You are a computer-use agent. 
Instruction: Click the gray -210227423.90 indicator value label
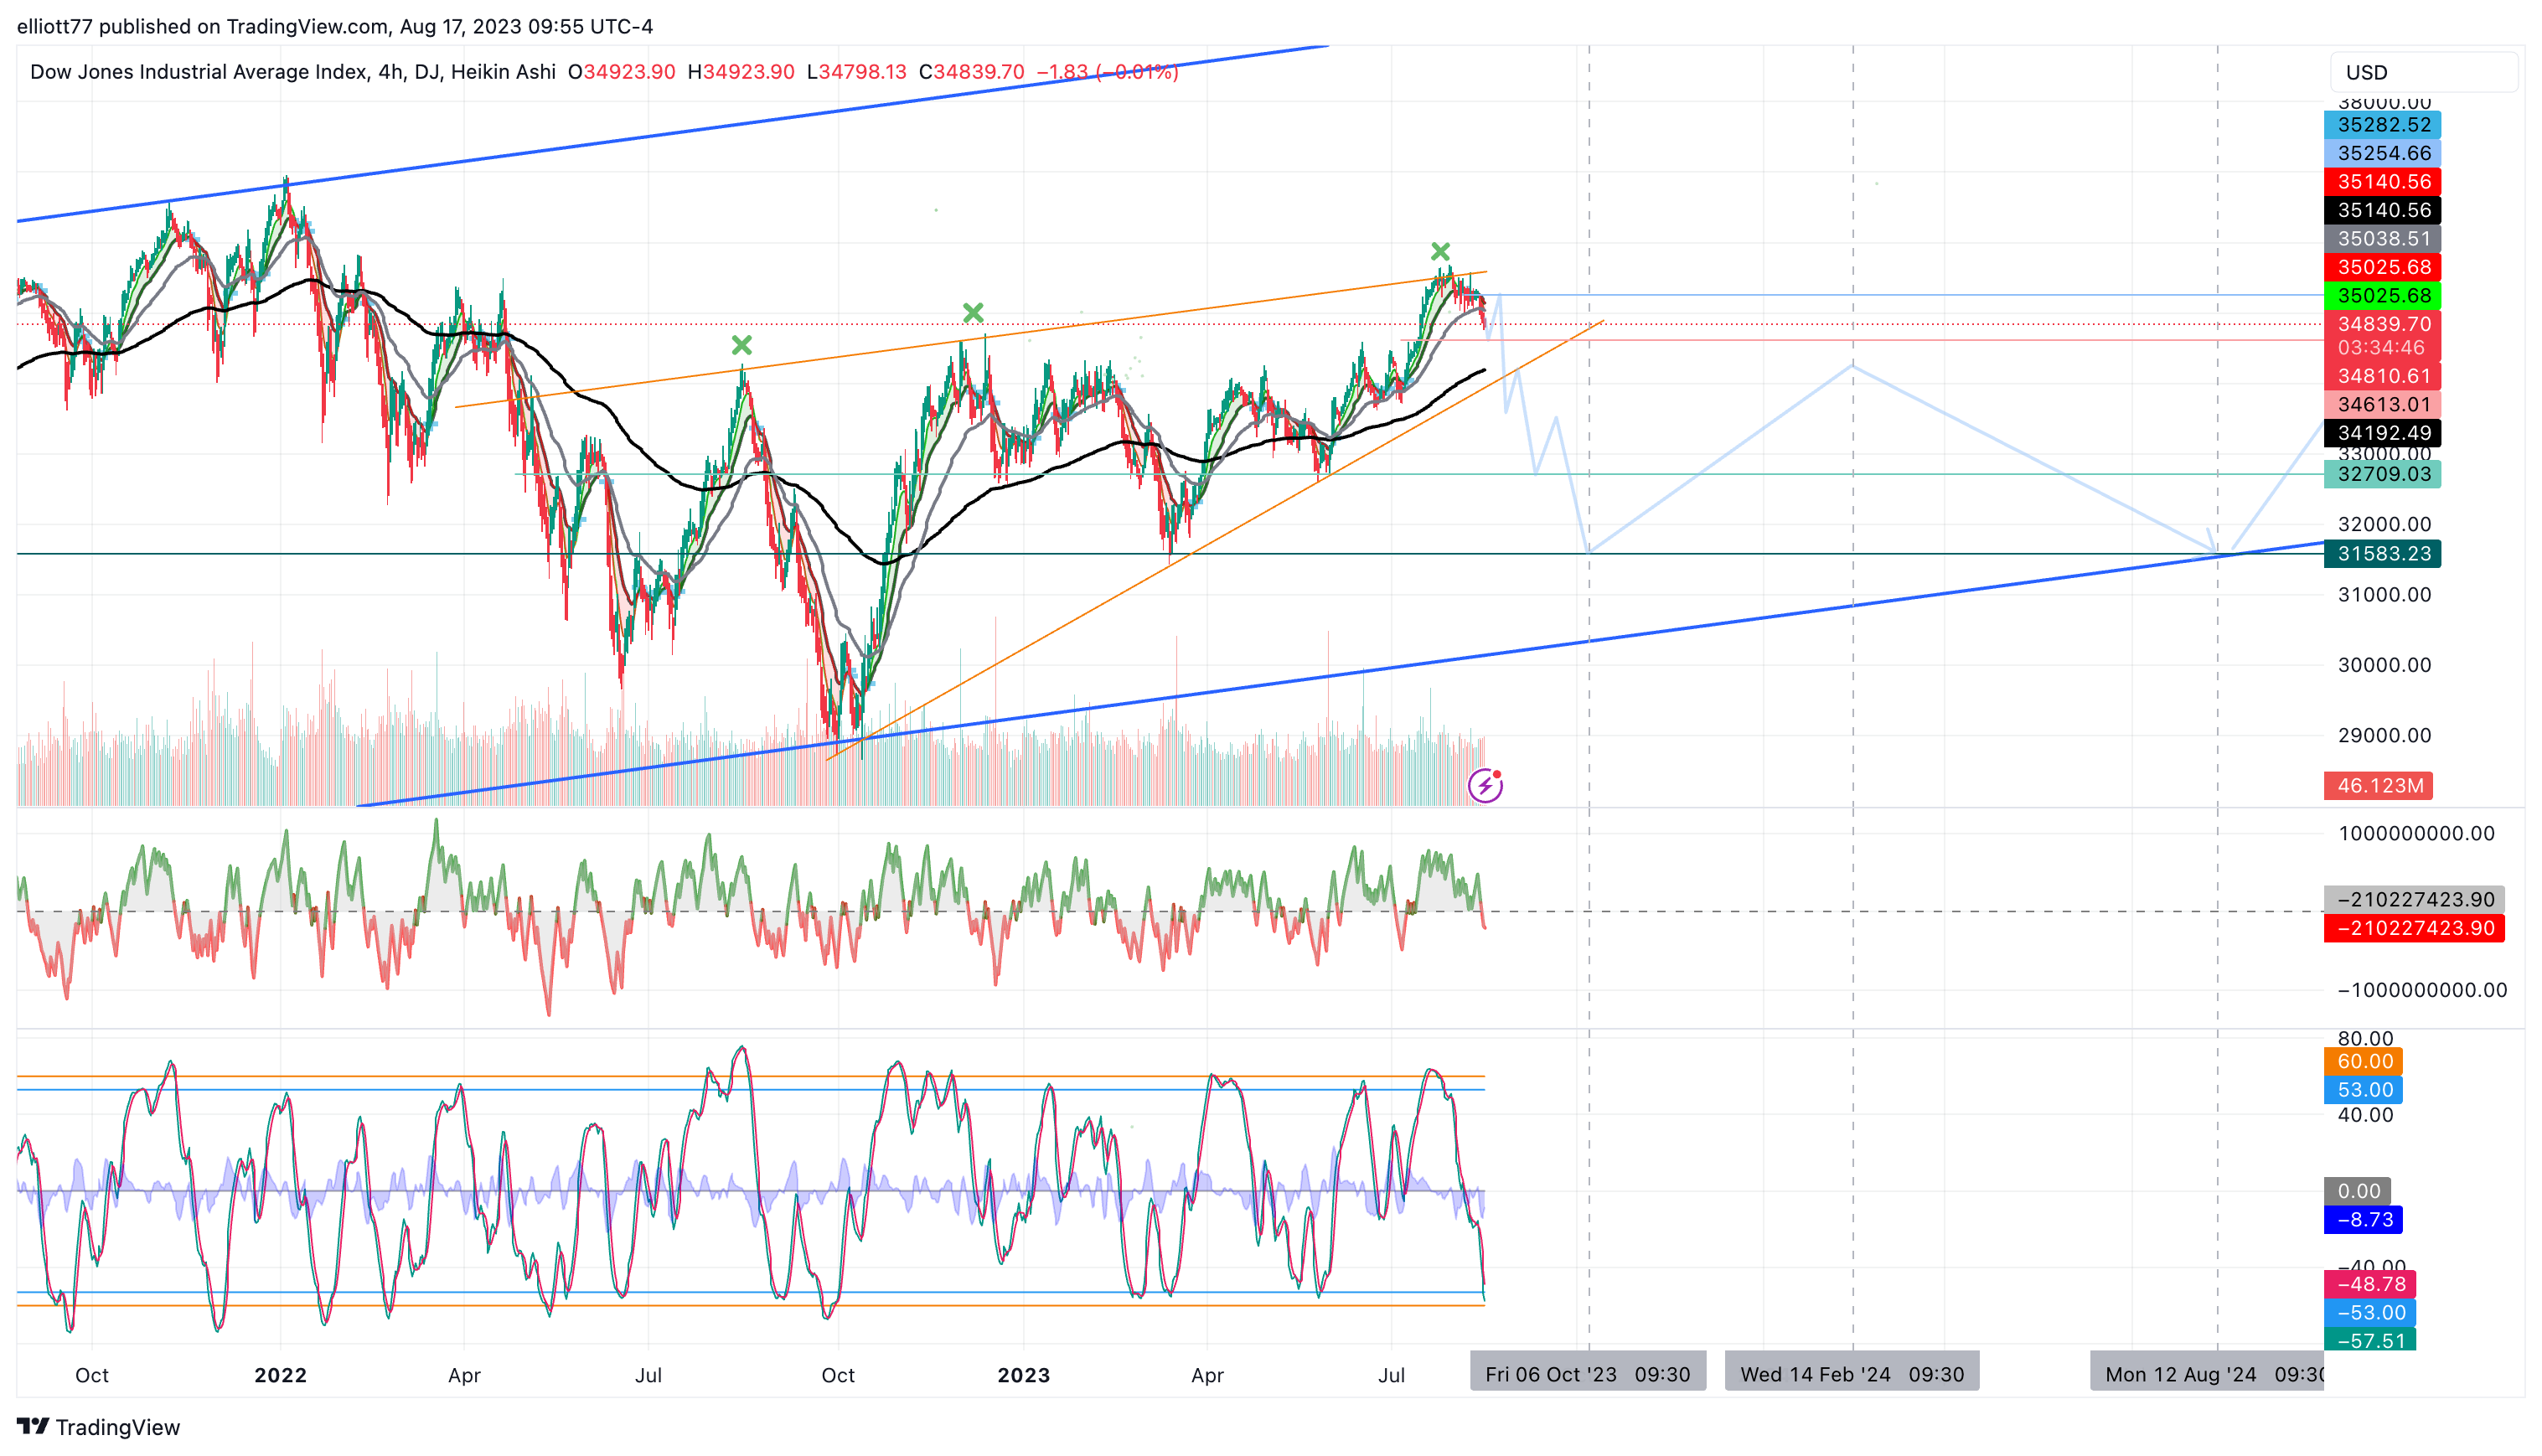tap(2414, 899)
